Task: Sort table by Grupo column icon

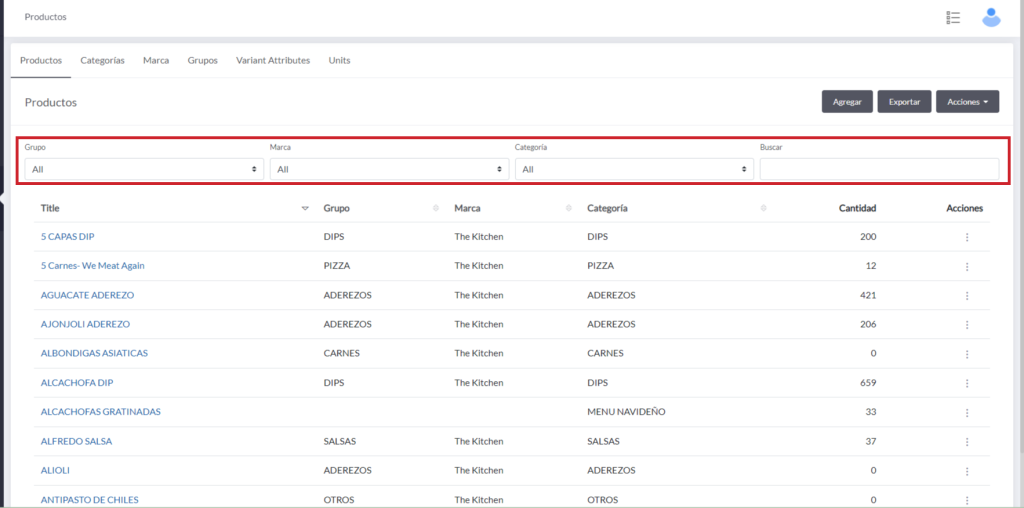Action: pyautogui.click(x=435, y=209)
